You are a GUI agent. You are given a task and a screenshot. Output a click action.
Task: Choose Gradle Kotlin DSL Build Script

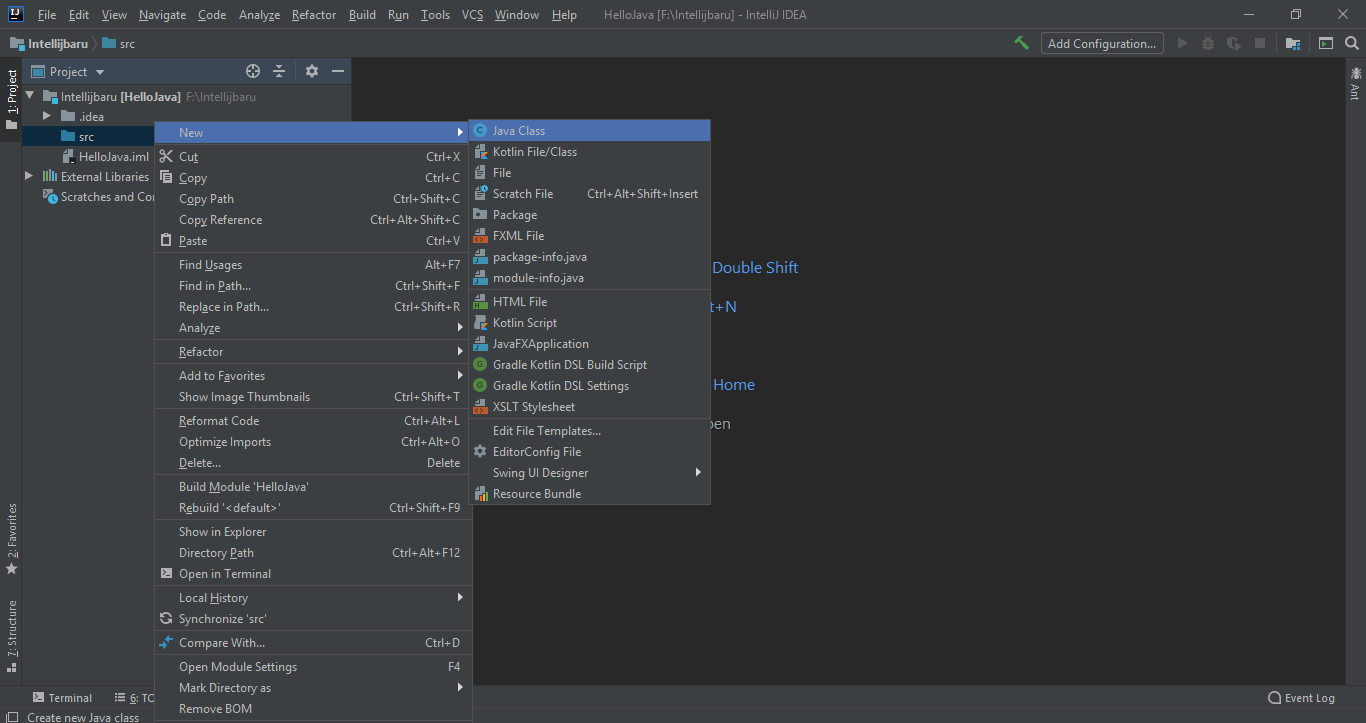pos(590,365)
